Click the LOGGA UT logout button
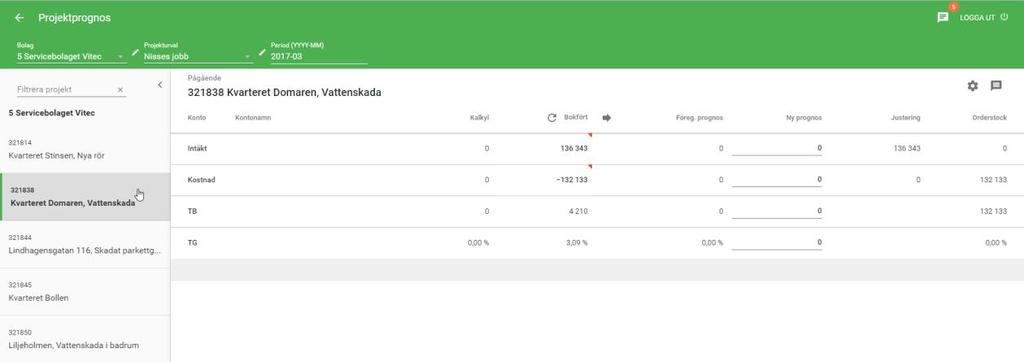The image size is (1024, 362). [x=984, y=18]
